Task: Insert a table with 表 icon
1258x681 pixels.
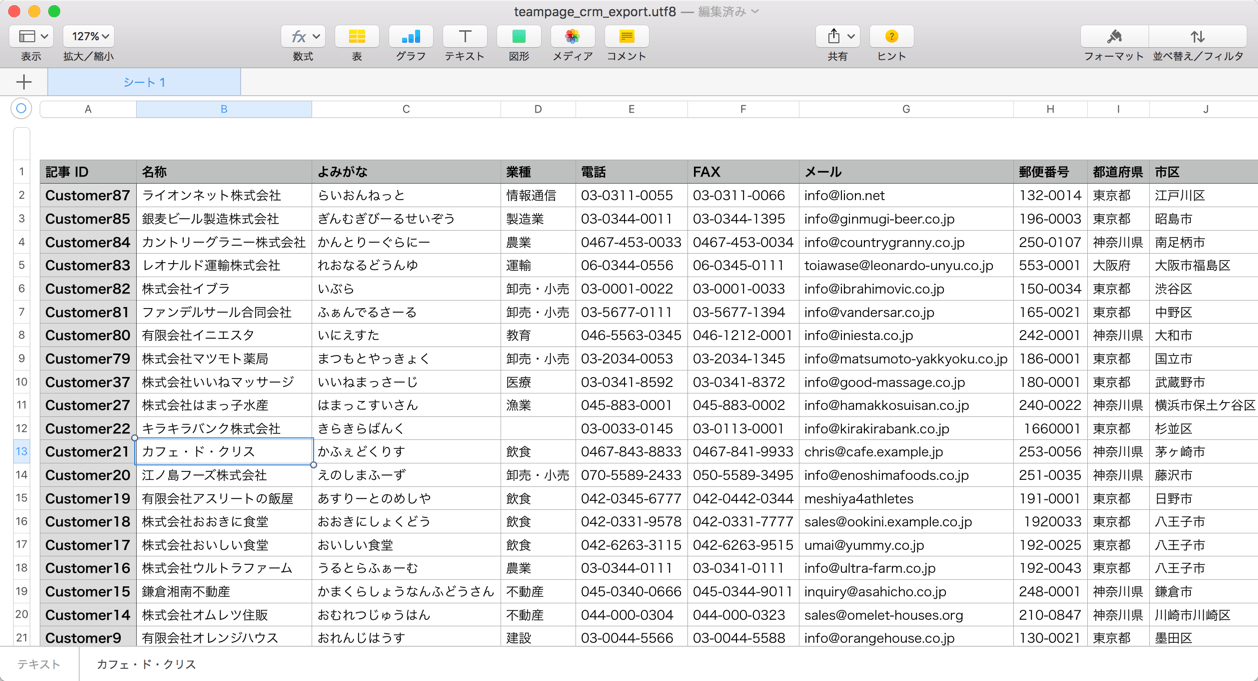Action: [x=357, y=37]
